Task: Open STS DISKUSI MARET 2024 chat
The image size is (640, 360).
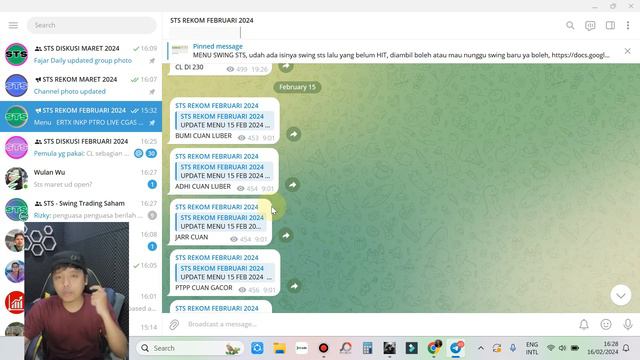Action: point(81,54)
